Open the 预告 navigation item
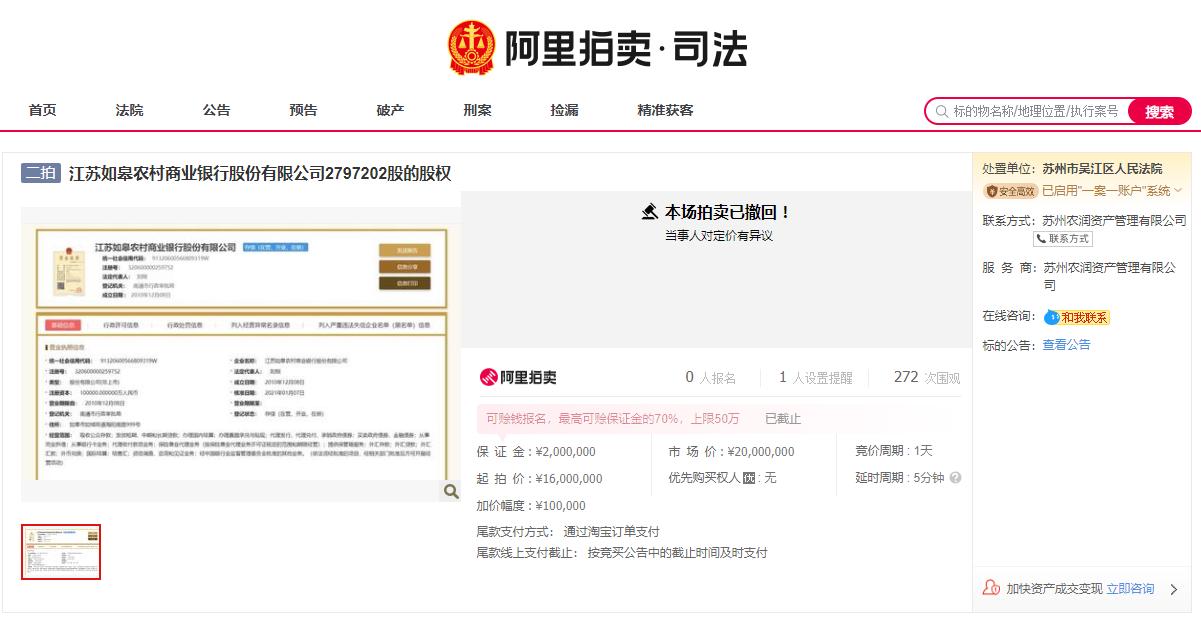 tap(303, 110)
